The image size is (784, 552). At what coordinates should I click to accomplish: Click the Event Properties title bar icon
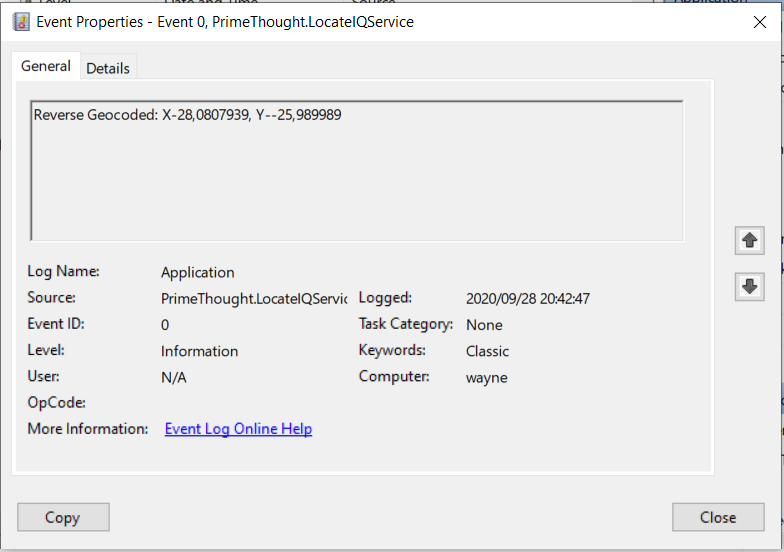21,22
